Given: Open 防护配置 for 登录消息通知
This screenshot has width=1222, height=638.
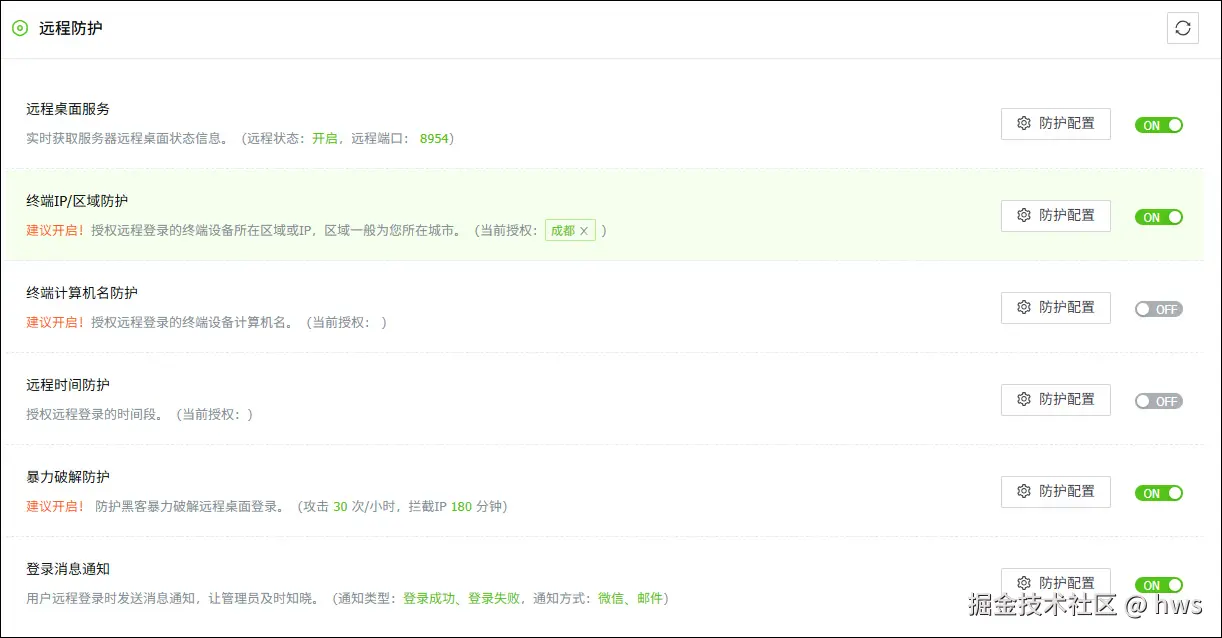Looking at the screenshot, I should pyautogui.click(x=1055, y=583).
